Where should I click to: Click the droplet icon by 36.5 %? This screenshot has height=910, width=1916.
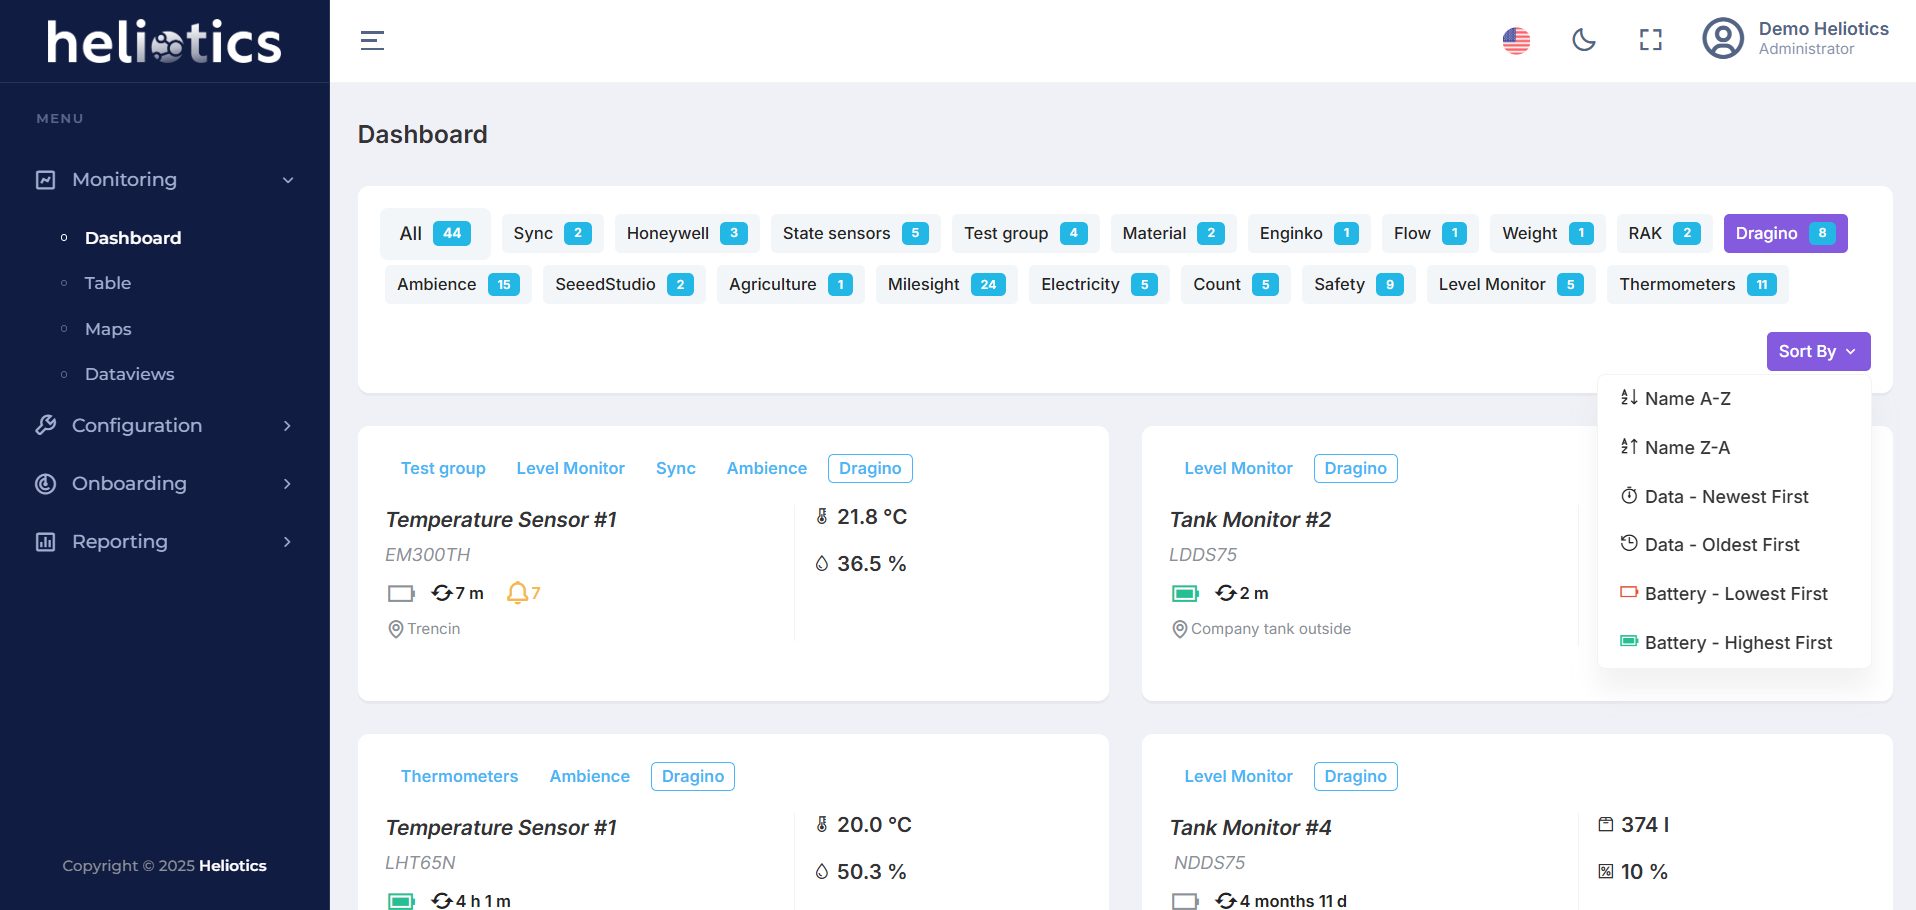point(822,564)
